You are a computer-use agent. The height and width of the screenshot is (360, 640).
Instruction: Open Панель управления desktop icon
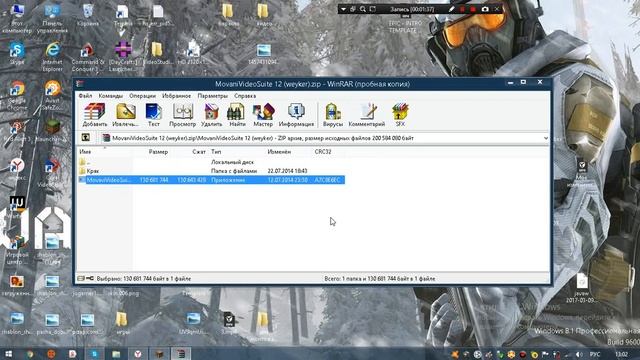[x=52, y=18]
